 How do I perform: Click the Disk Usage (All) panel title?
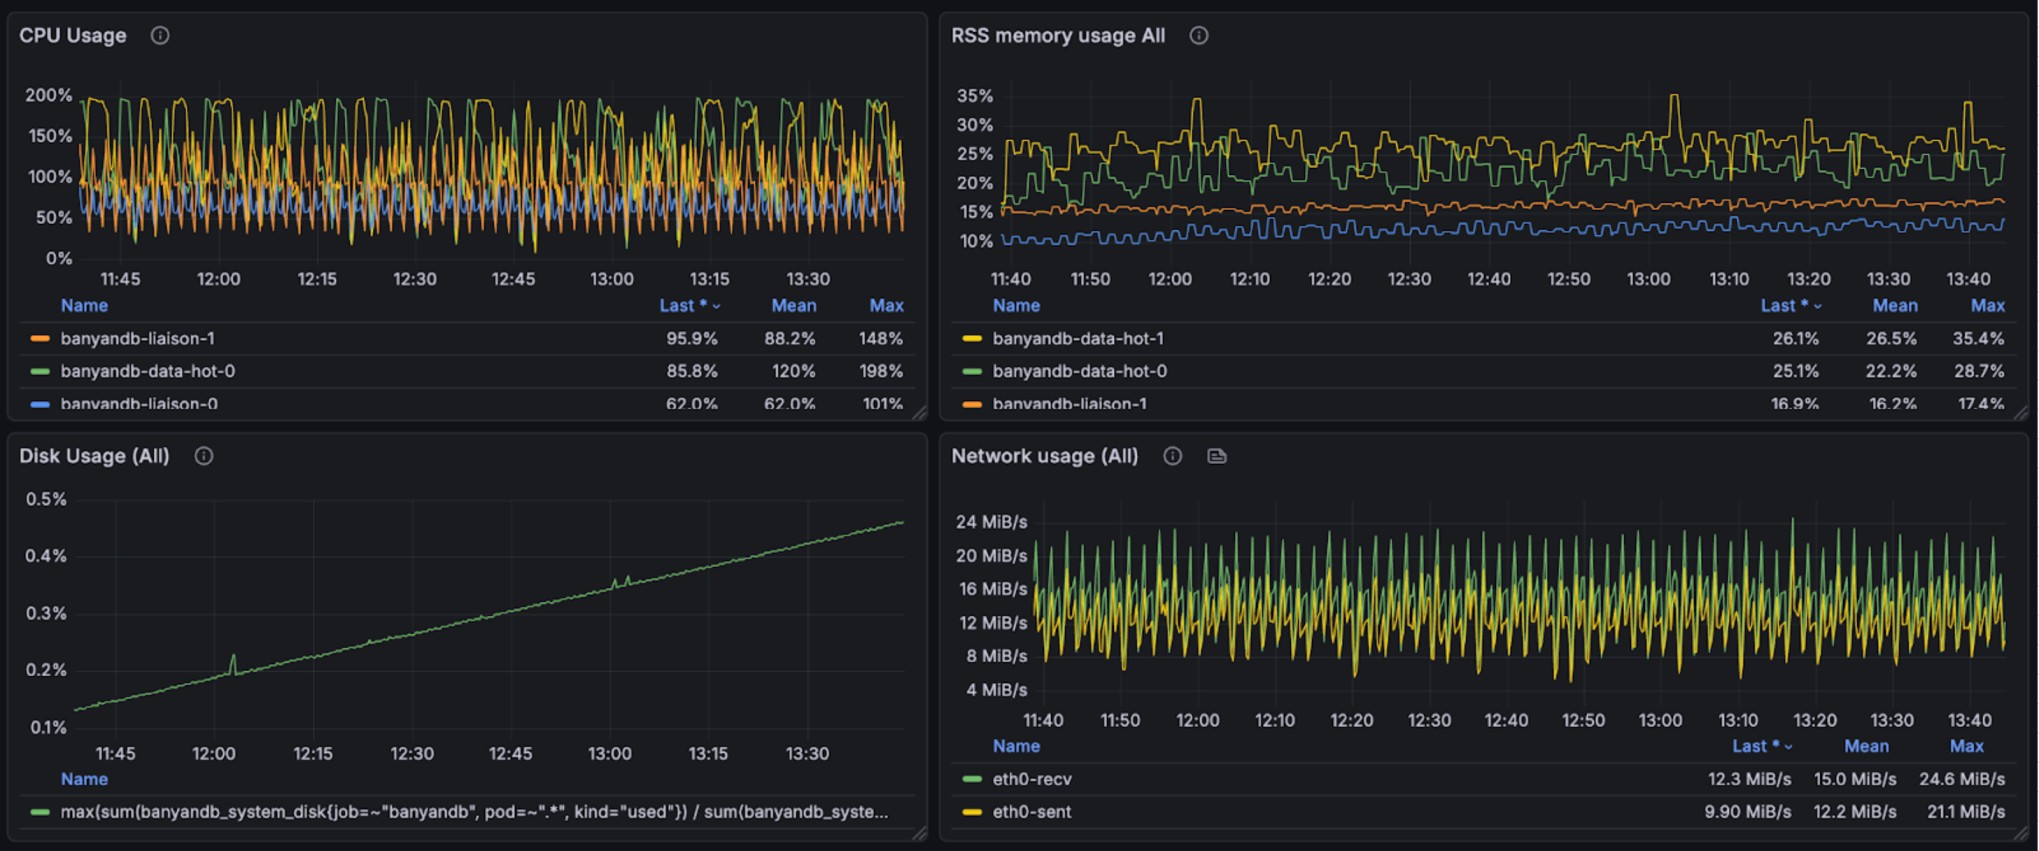coord(95,456)
